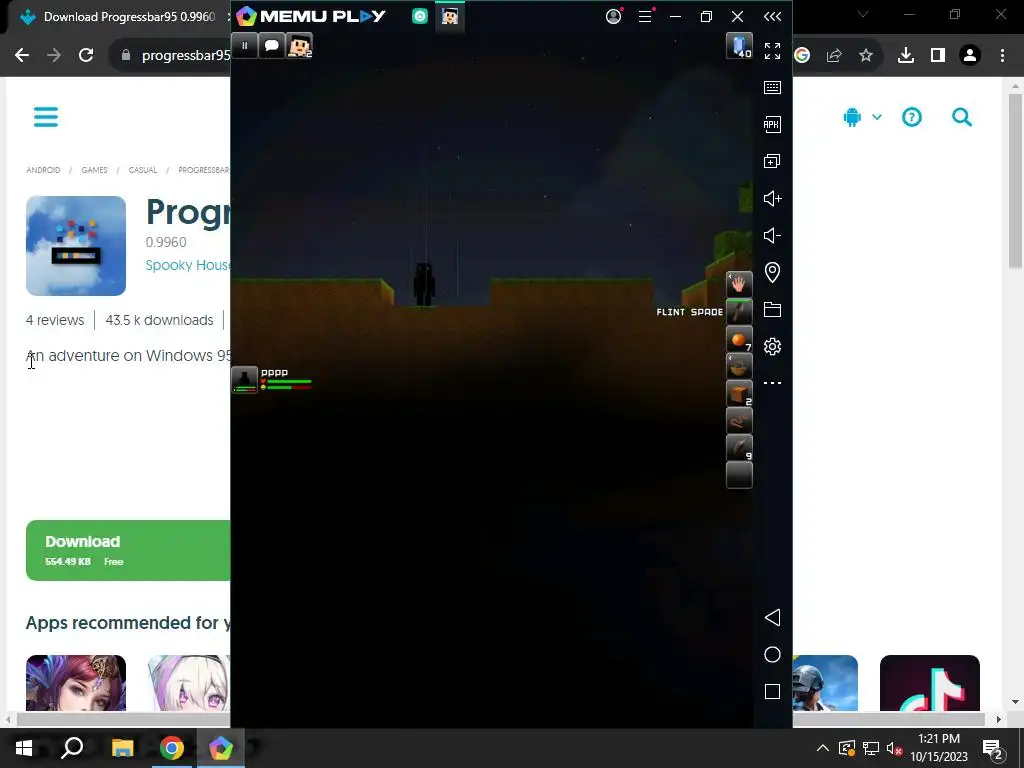Go back in Chrome
The width and height of the screenshot is (1024, 768).
pyautogui.click(x=22, y=56)
